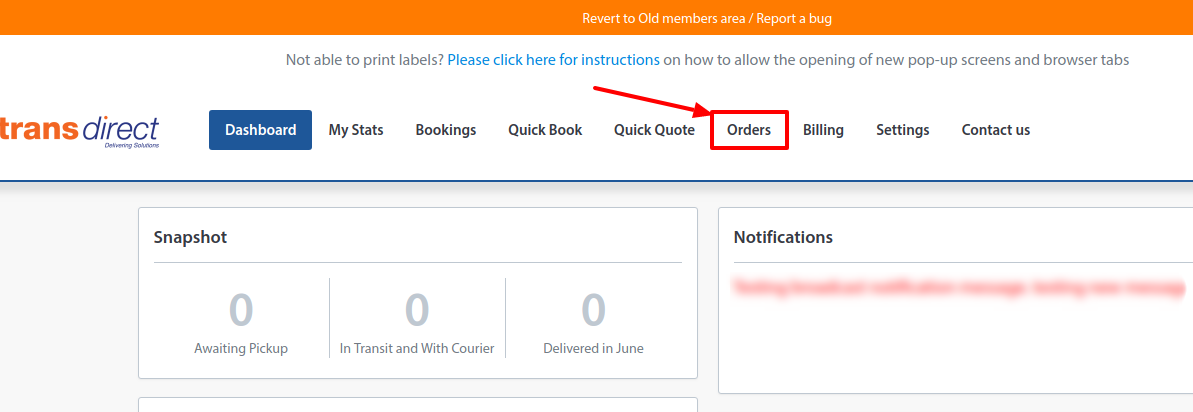Click the Delivered in June count
Screen dimensions: 1193x412
click(x=593, y=310)
